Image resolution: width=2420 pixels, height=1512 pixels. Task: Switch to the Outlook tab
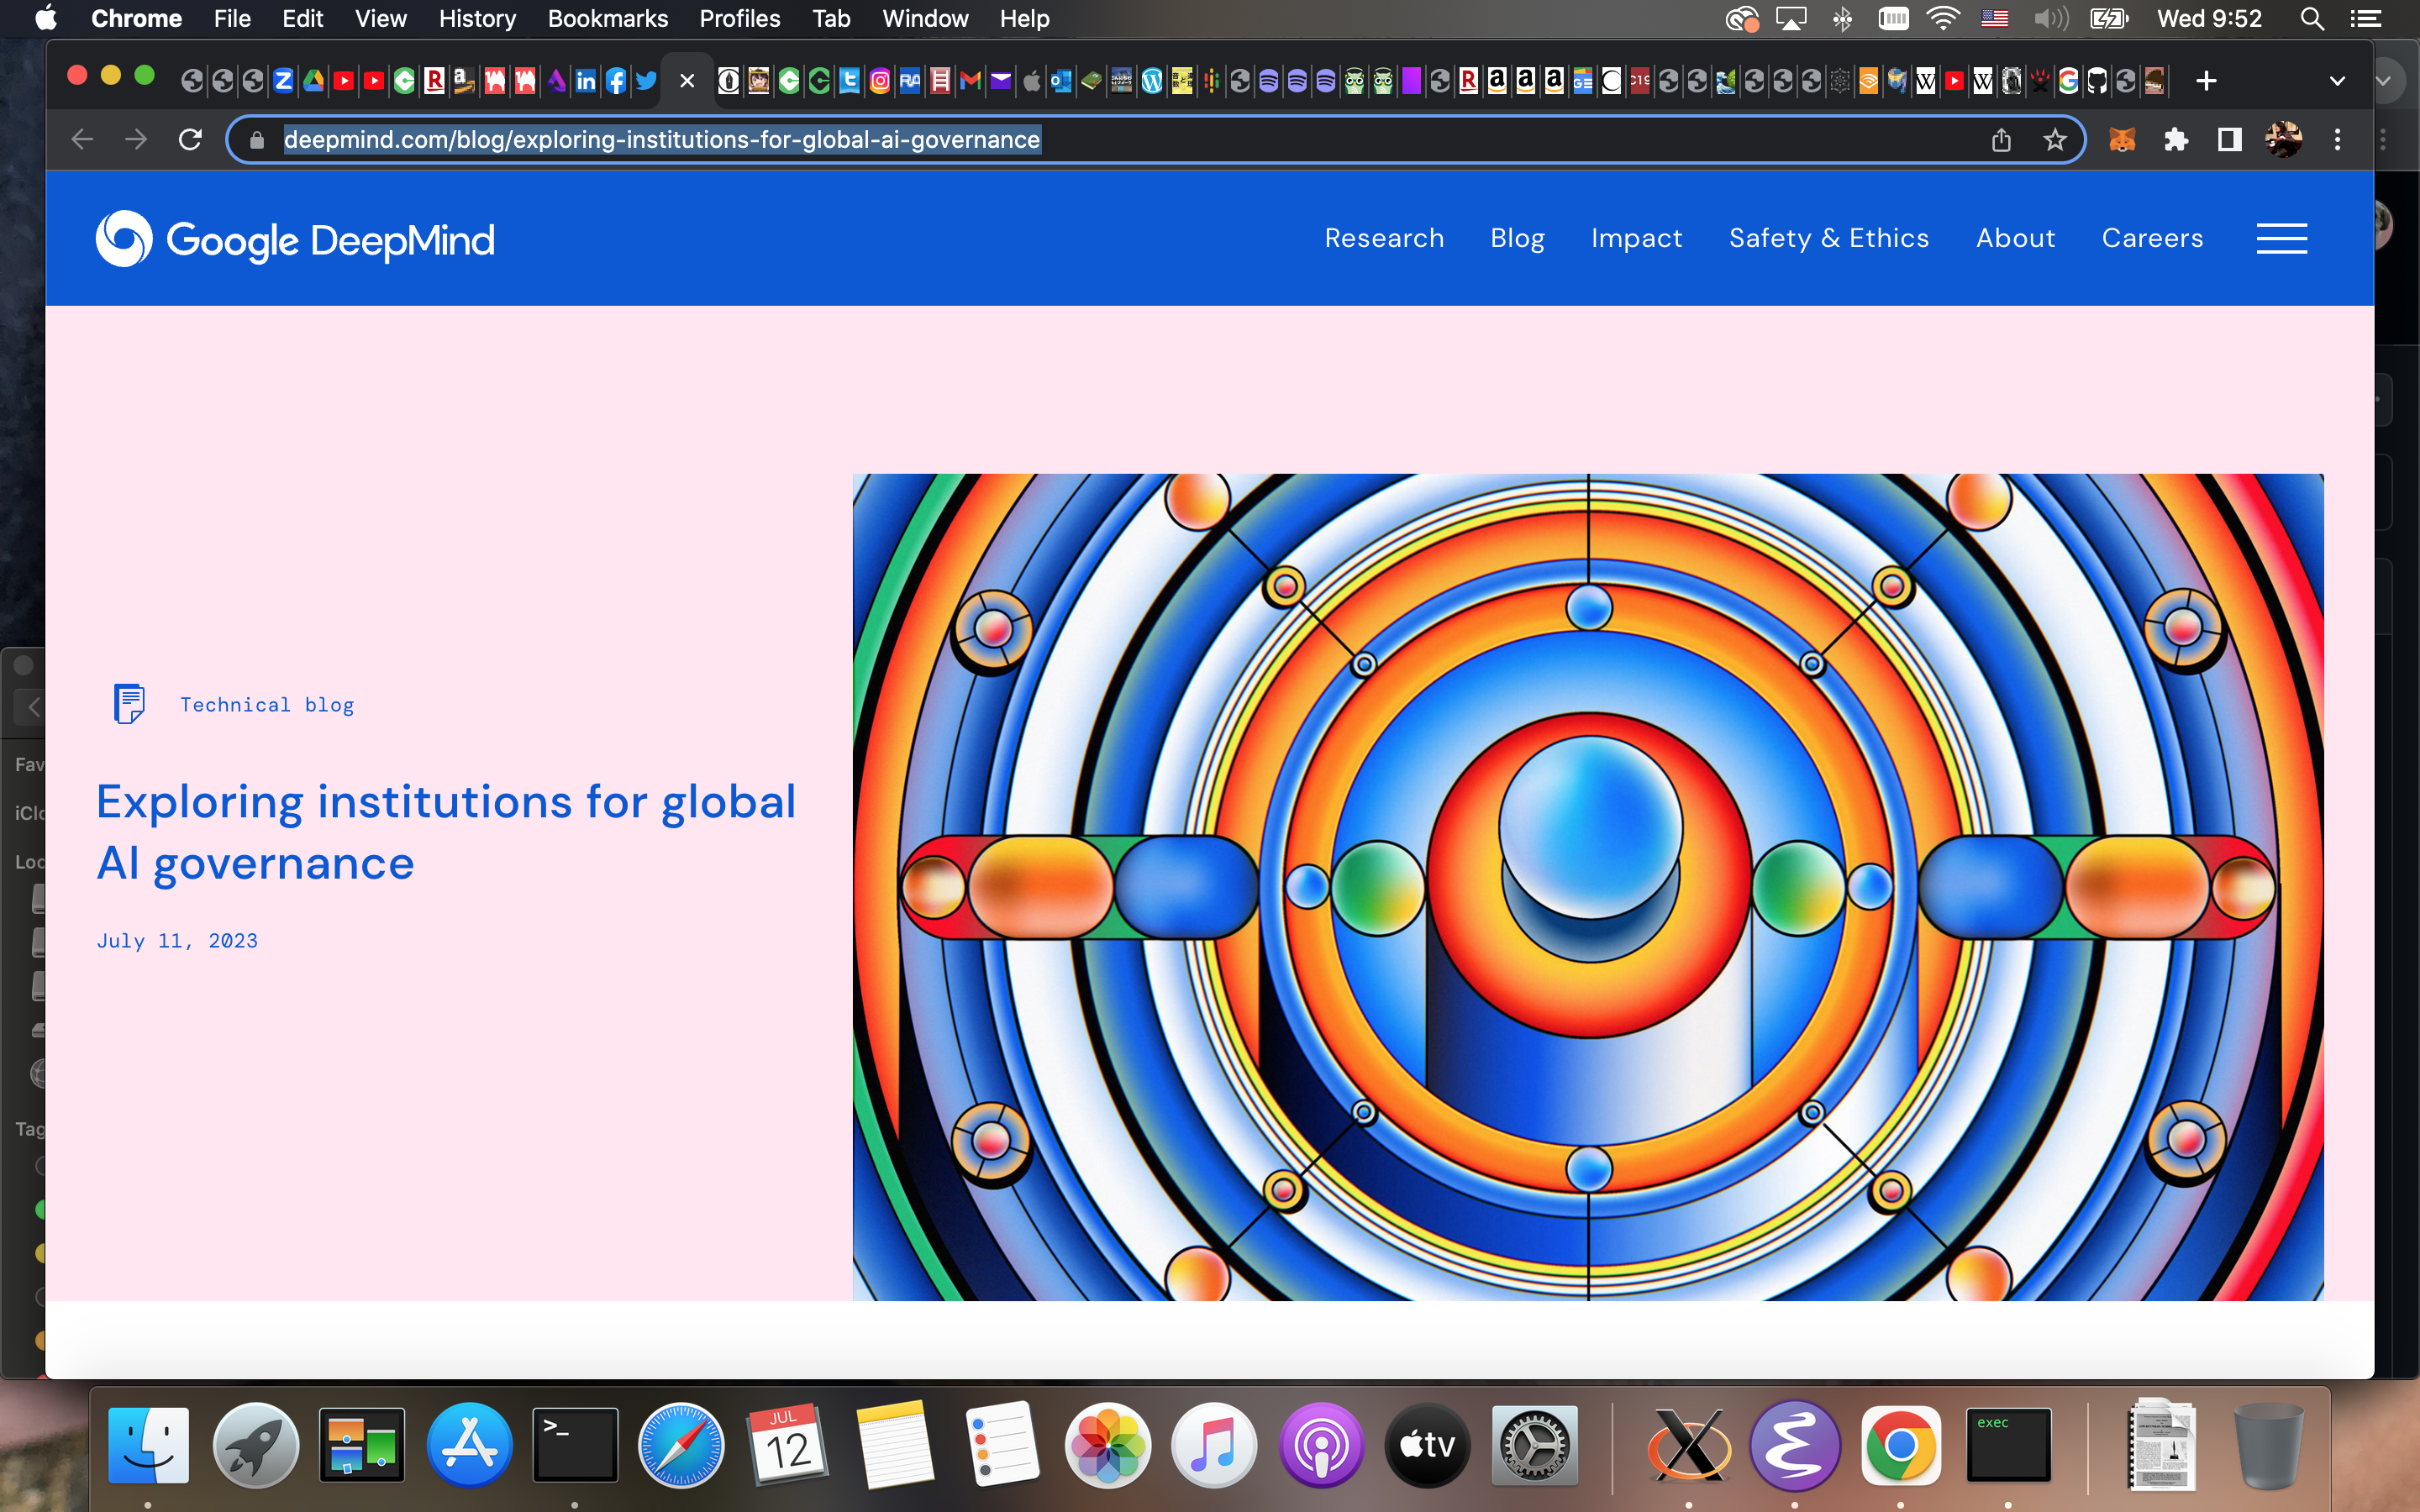tap(1061, 81)
